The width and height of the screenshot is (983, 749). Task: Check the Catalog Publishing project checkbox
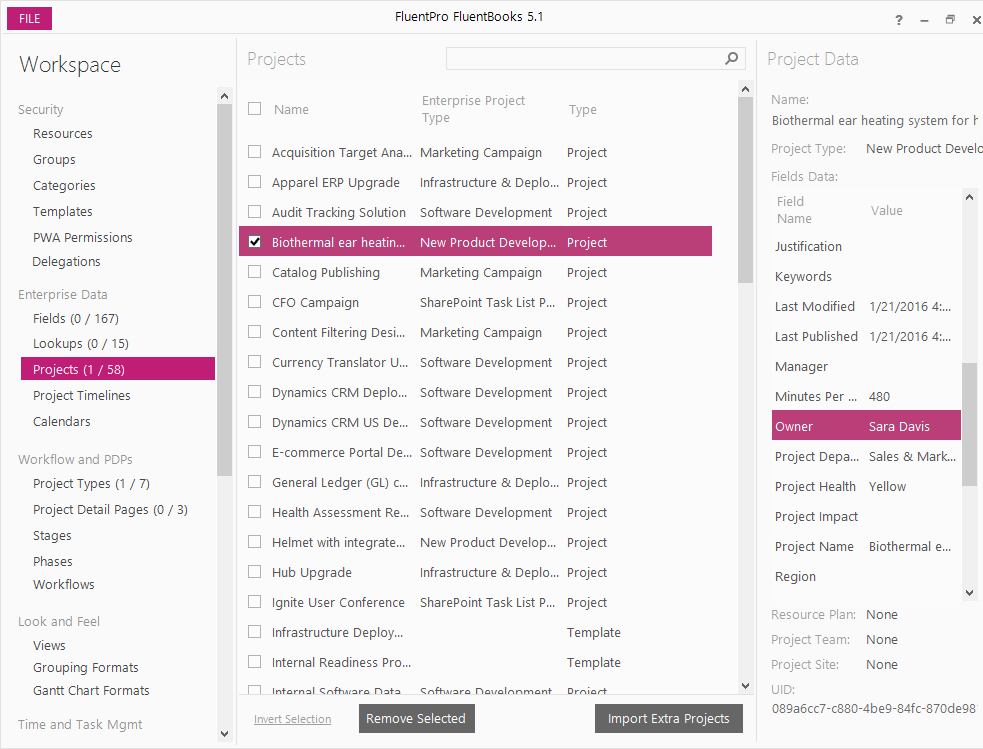254,272
